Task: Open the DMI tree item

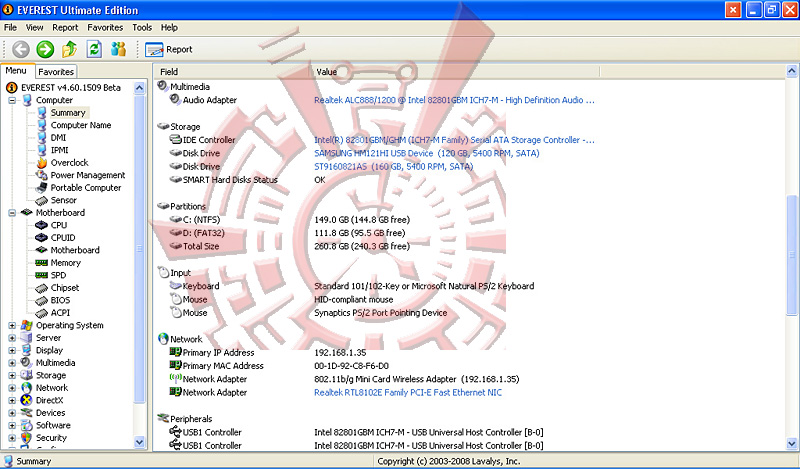Action: (x=58, y=138)
